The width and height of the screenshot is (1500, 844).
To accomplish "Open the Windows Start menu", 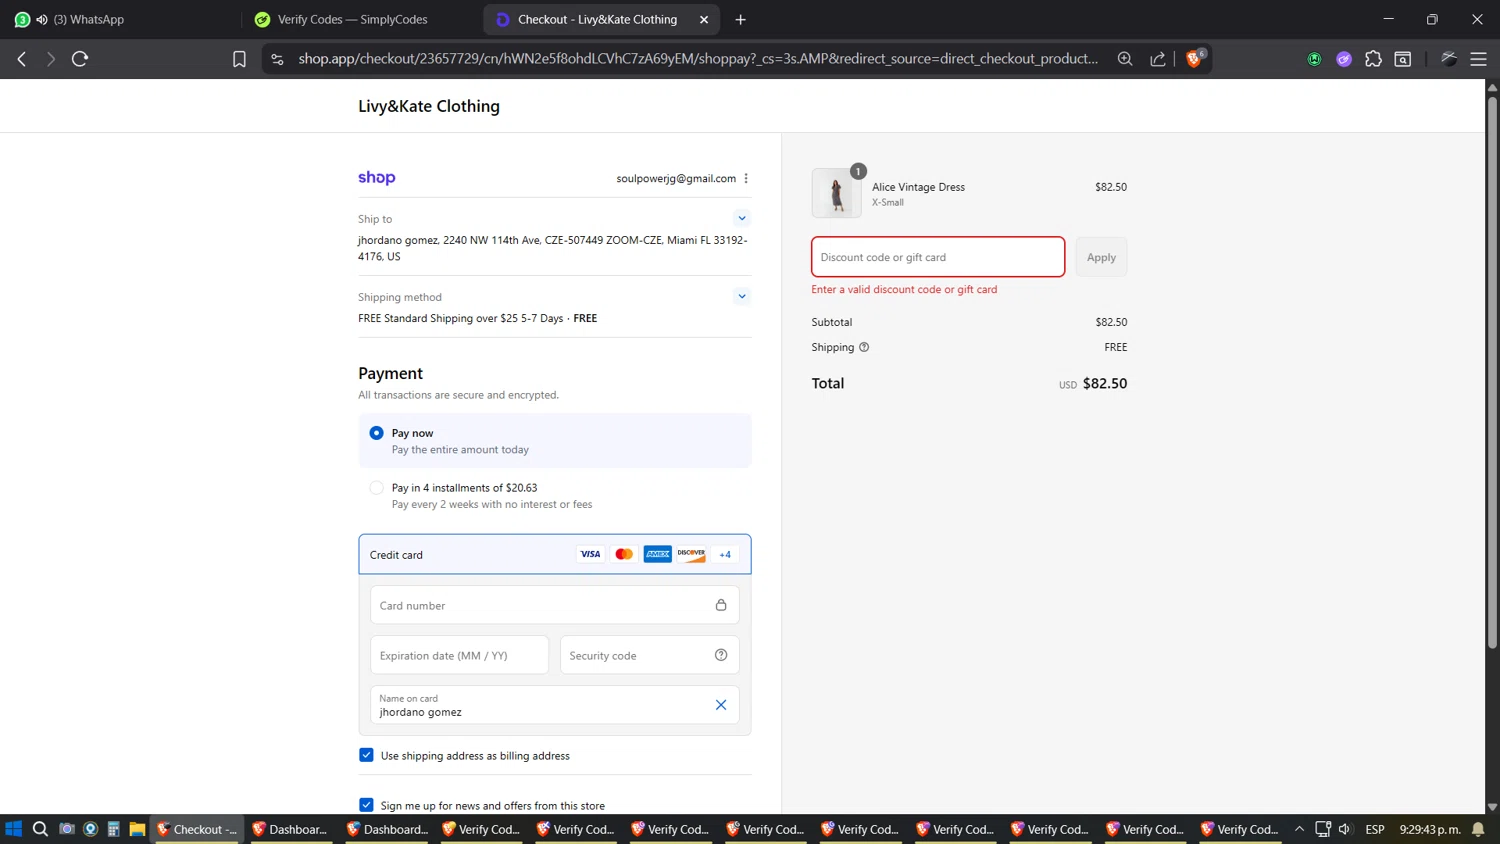I will 14,829.
